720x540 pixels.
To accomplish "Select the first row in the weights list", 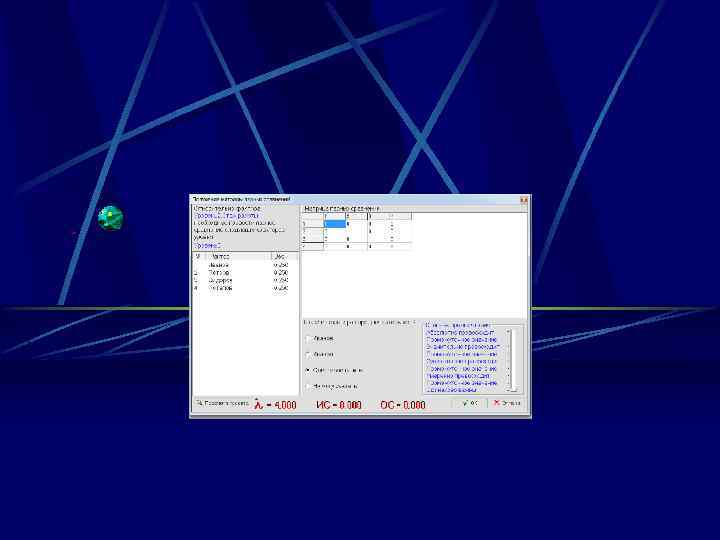I will tap(245, 265).
